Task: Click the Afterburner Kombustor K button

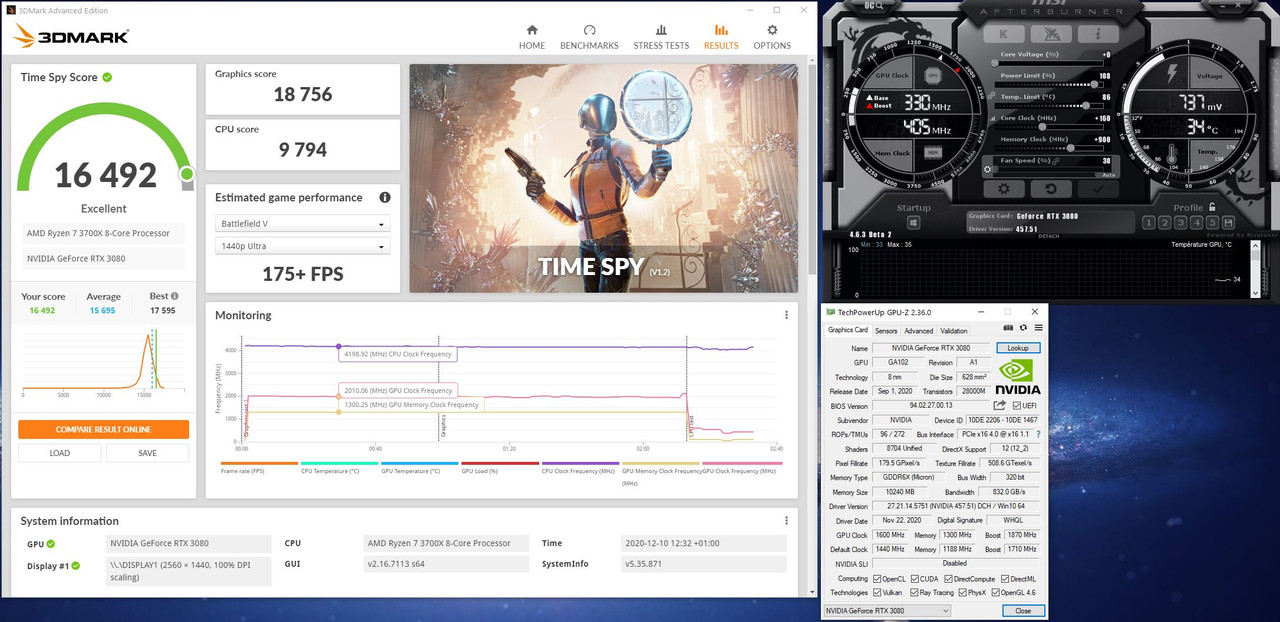Action: coord(1004,33)
